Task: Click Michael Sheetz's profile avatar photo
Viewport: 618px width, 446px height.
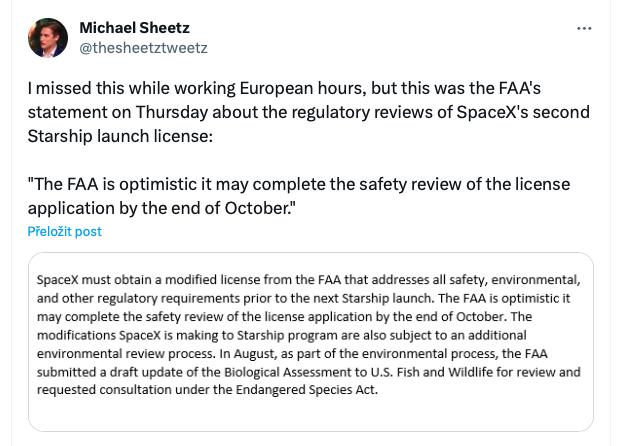Action: pos(48,37)
